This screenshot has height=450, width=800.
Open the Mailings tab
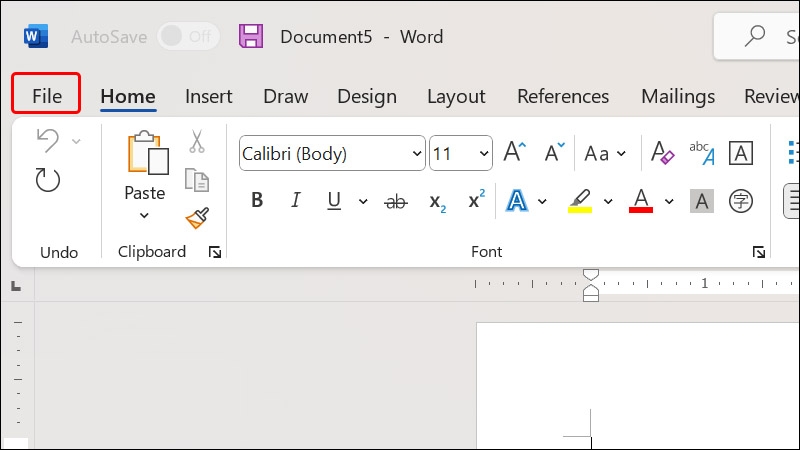coord(678,96)
